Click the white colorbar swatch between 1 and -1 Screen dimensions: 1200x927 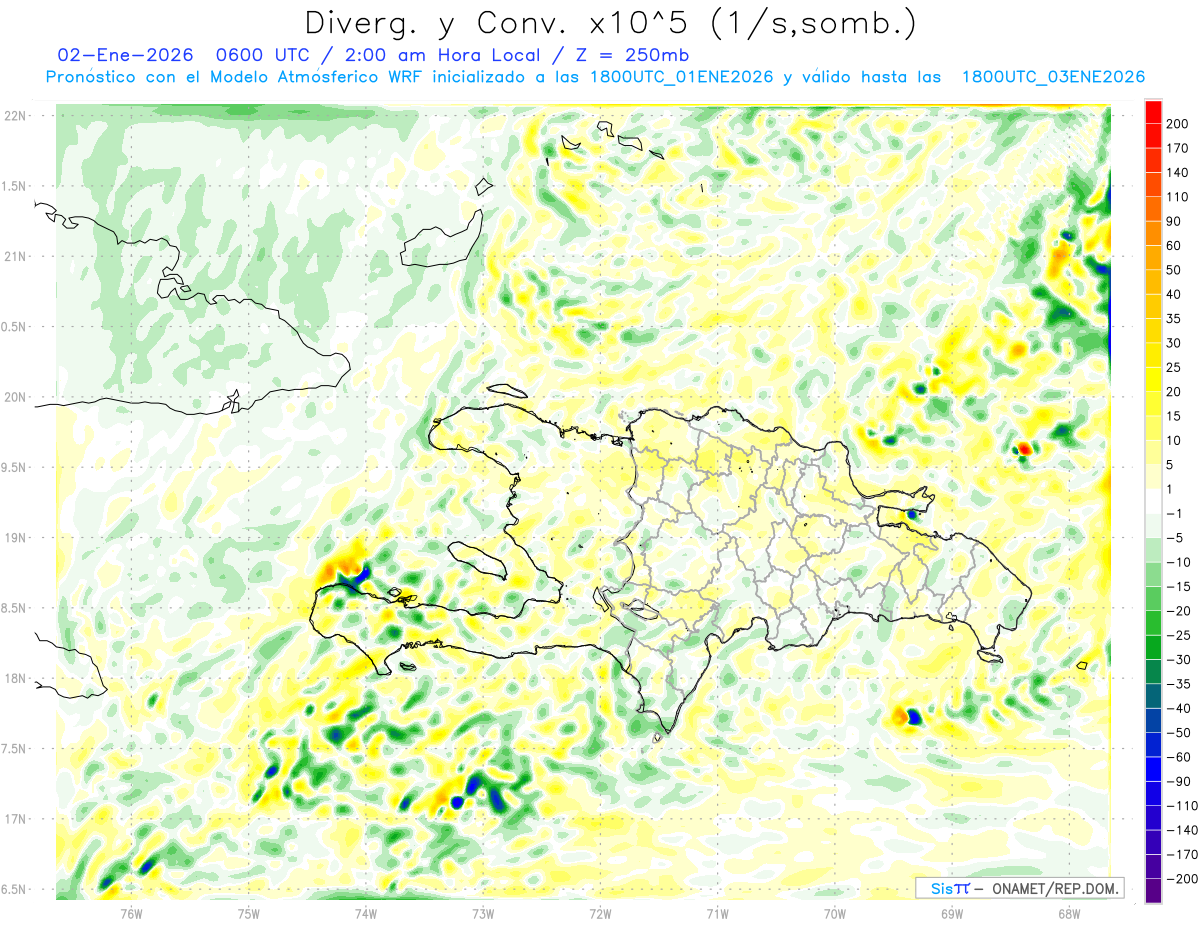1153,502
